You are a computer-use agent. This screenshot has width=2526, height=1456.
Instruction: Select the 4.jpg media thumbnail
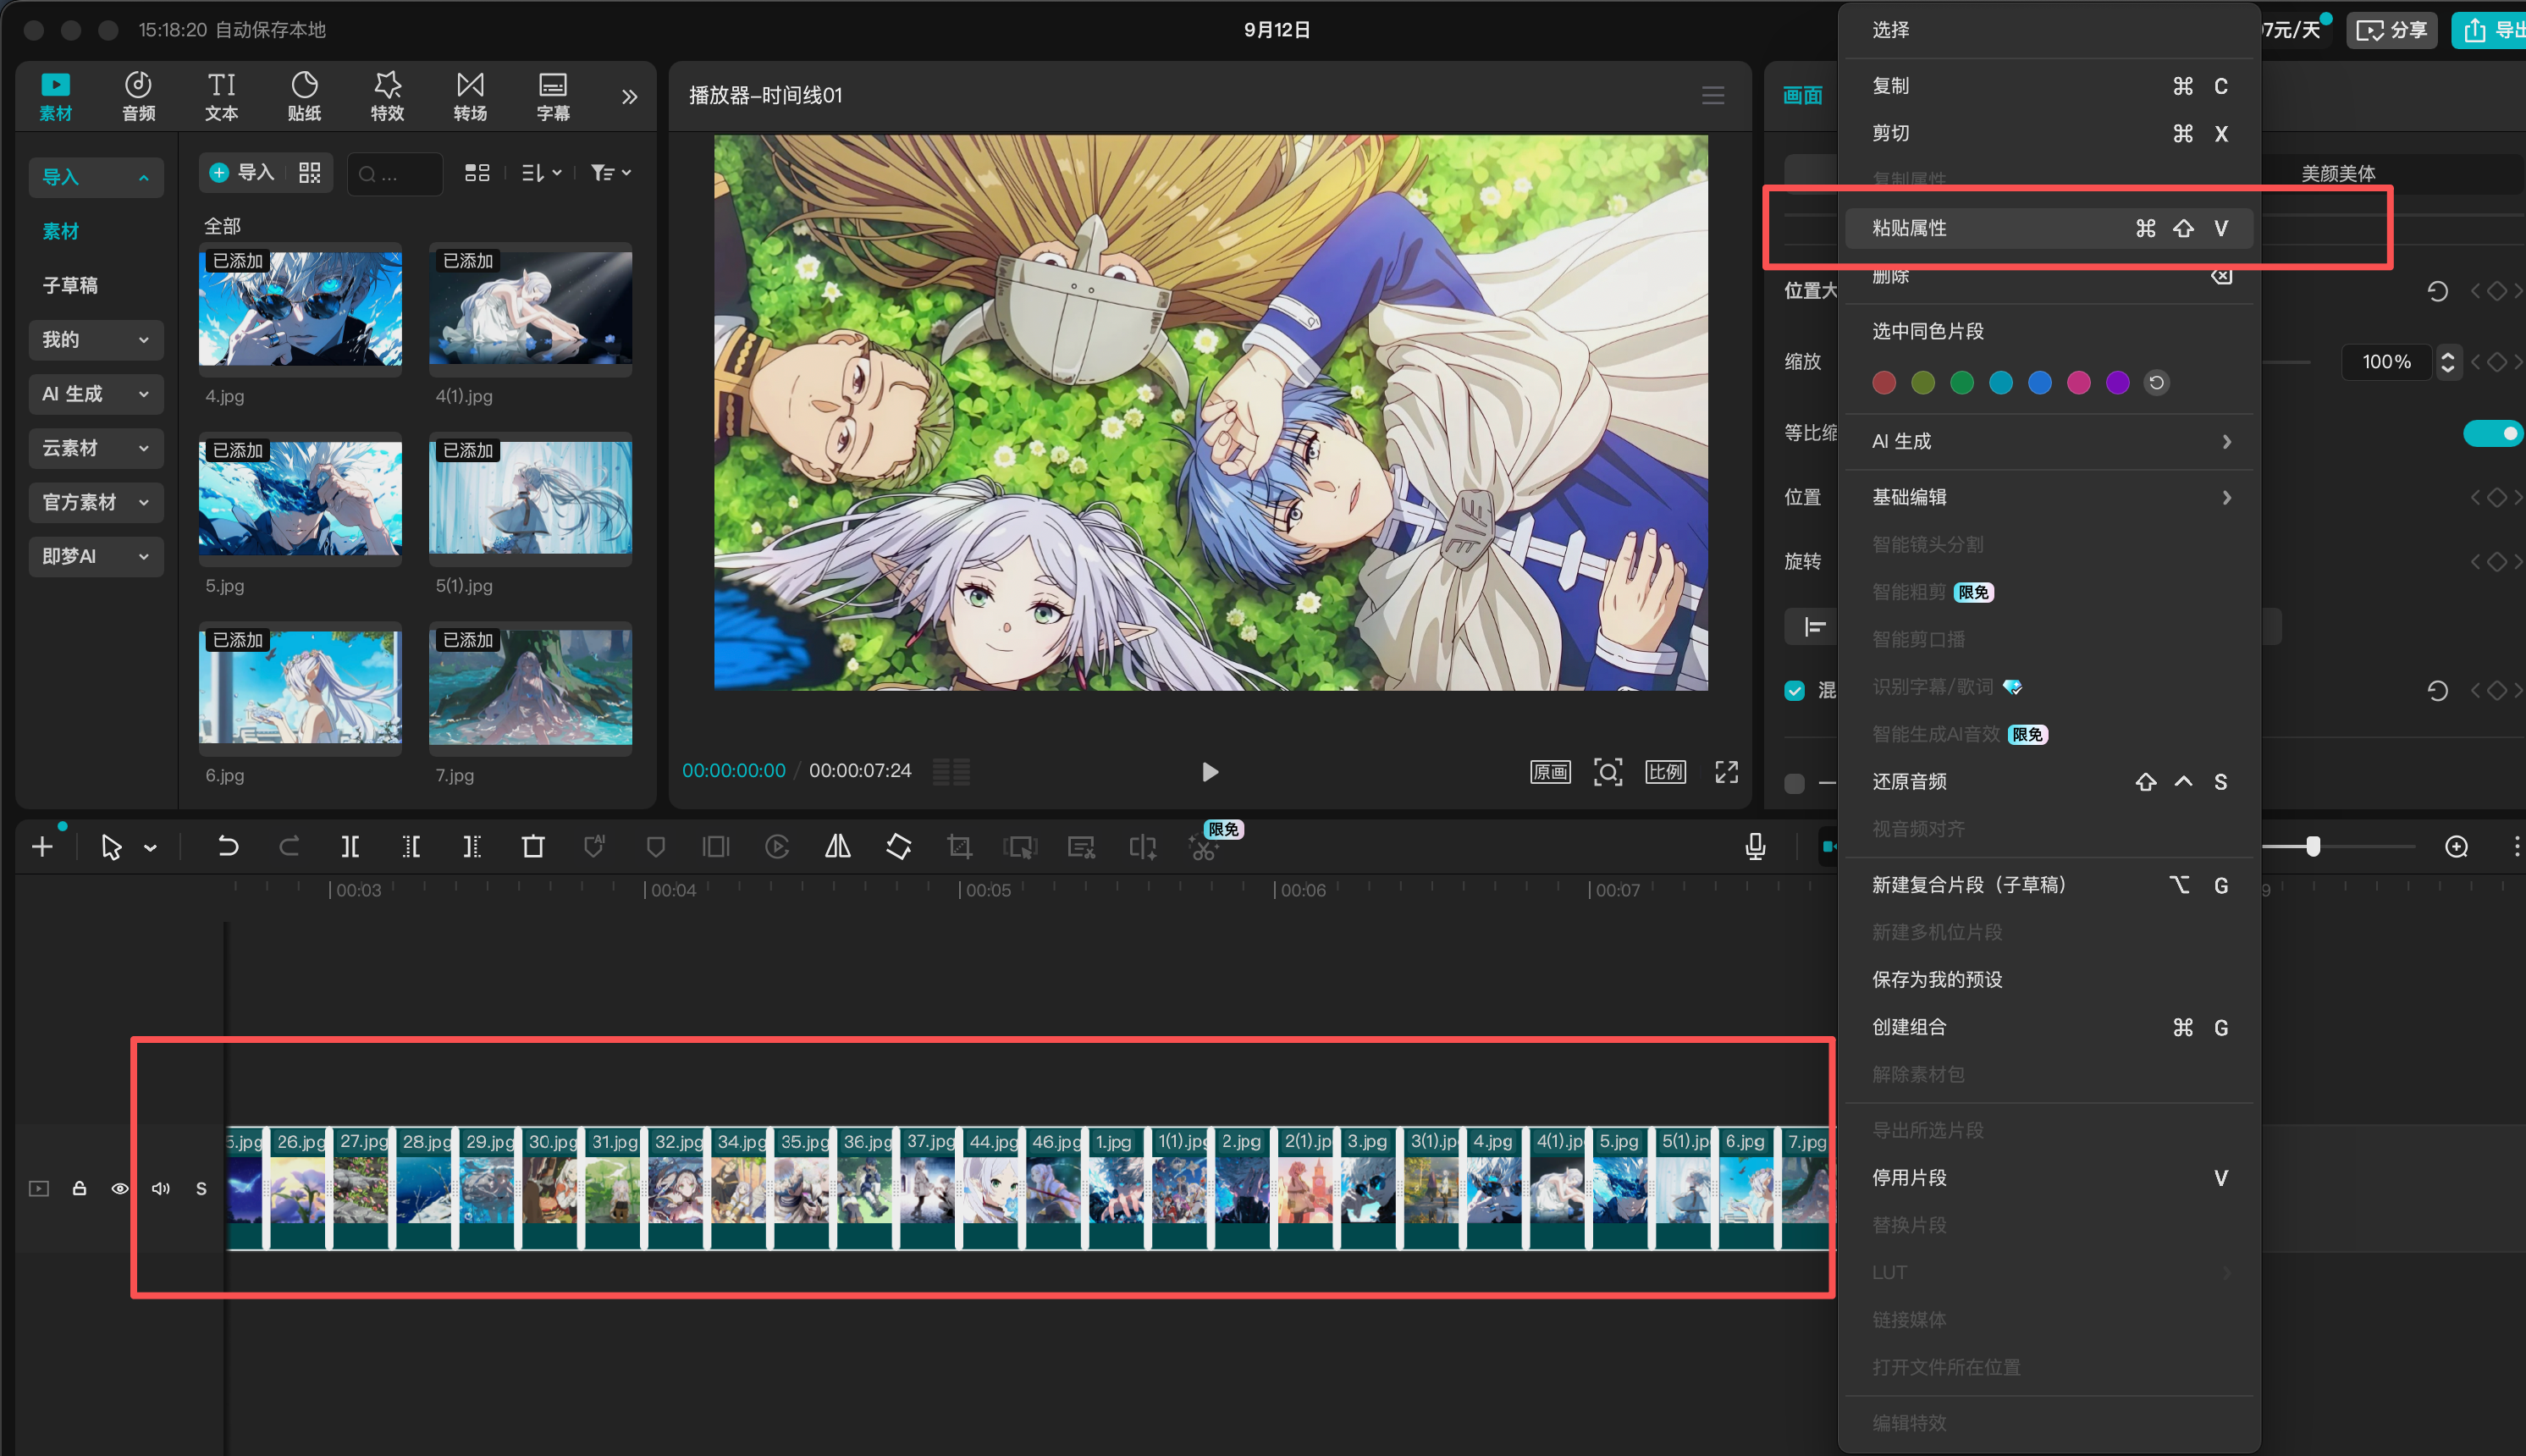[x=300, y=309]
